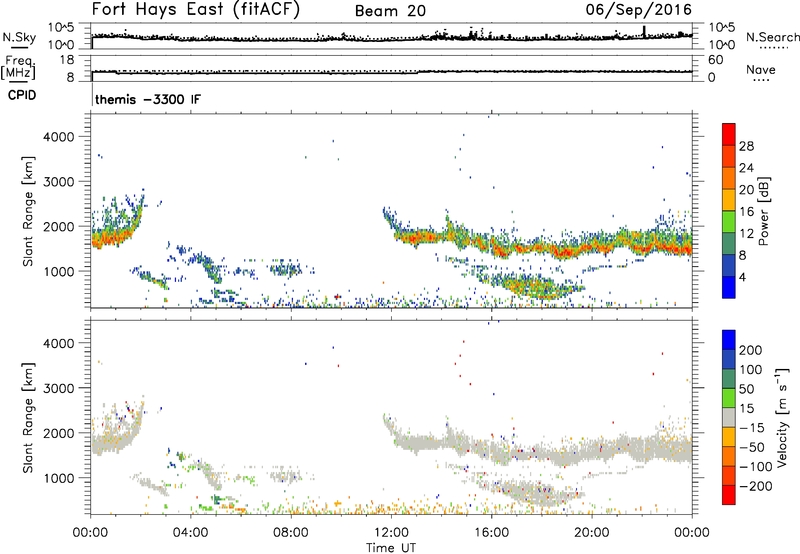Click the "18" frequency axis tick label
The width and height of the screenshot is (800, 554).
pos(67,60)
